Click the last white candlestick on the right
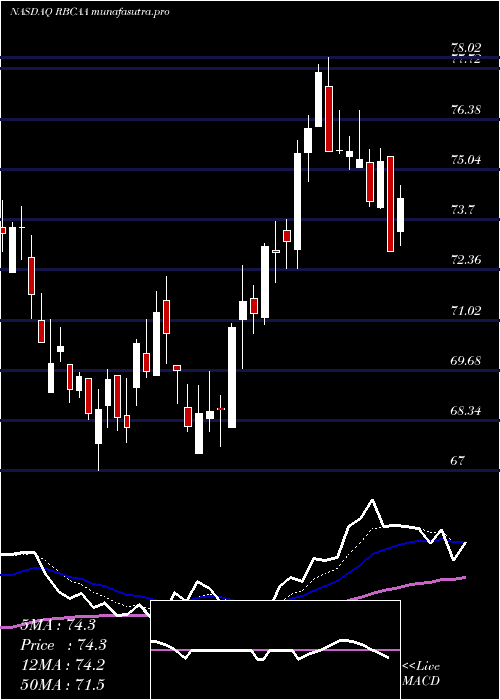The height and width of the screenshot is (700, 500). (400, 215)
